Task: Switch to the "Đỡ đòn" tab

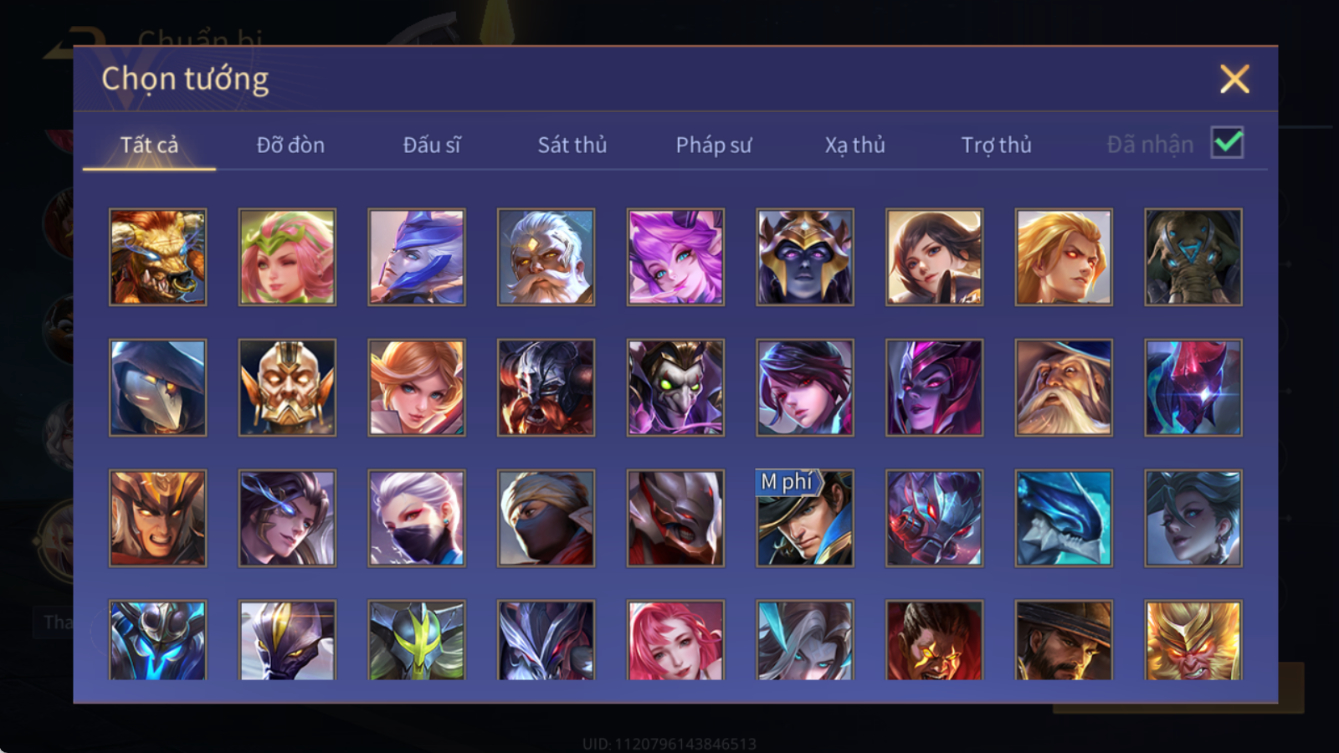Action: pyautogui.click(x=290, y=145)
